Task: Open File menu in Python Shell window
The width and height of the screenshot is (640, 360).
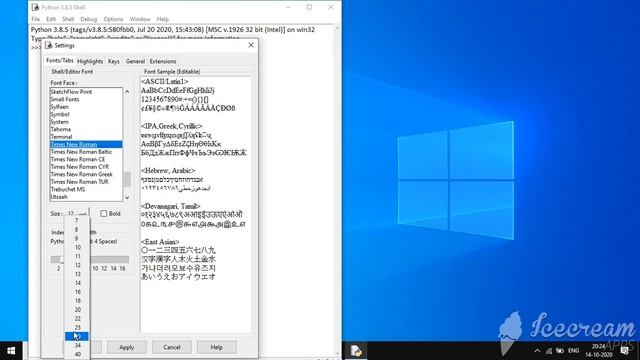Action: 36,19
